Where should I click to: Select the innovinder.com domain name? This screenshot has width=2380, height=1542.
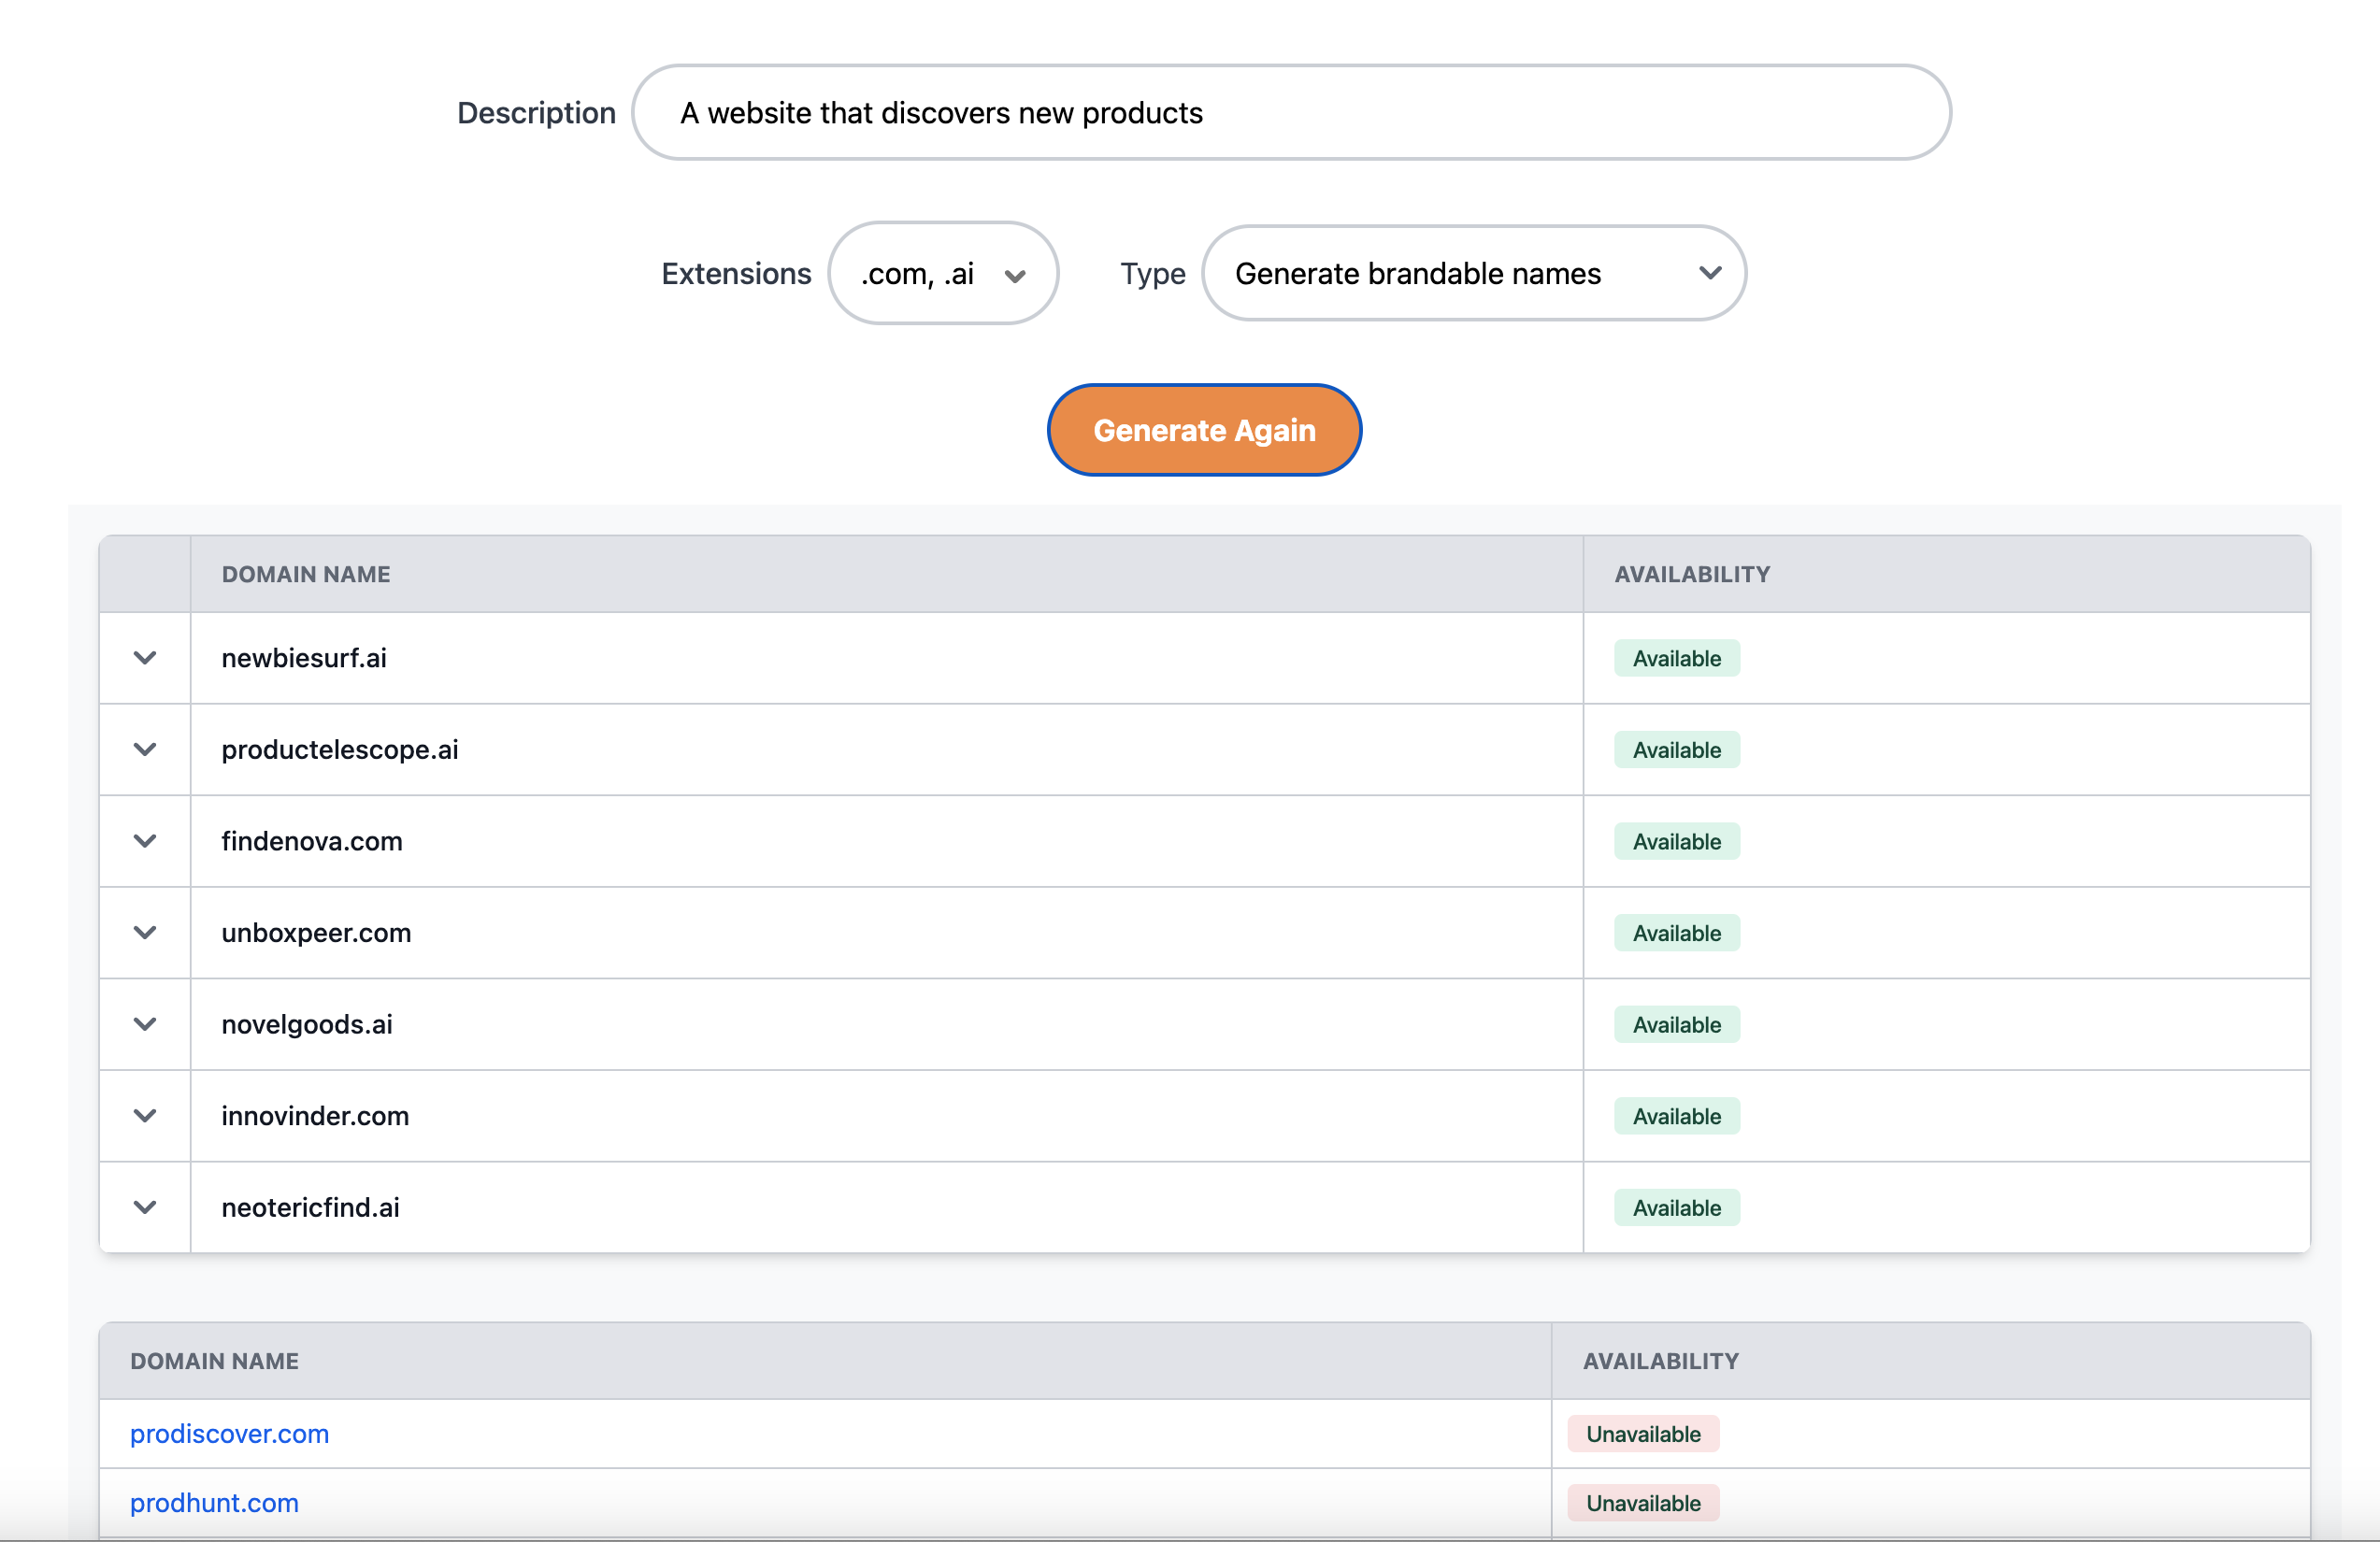315,1116
